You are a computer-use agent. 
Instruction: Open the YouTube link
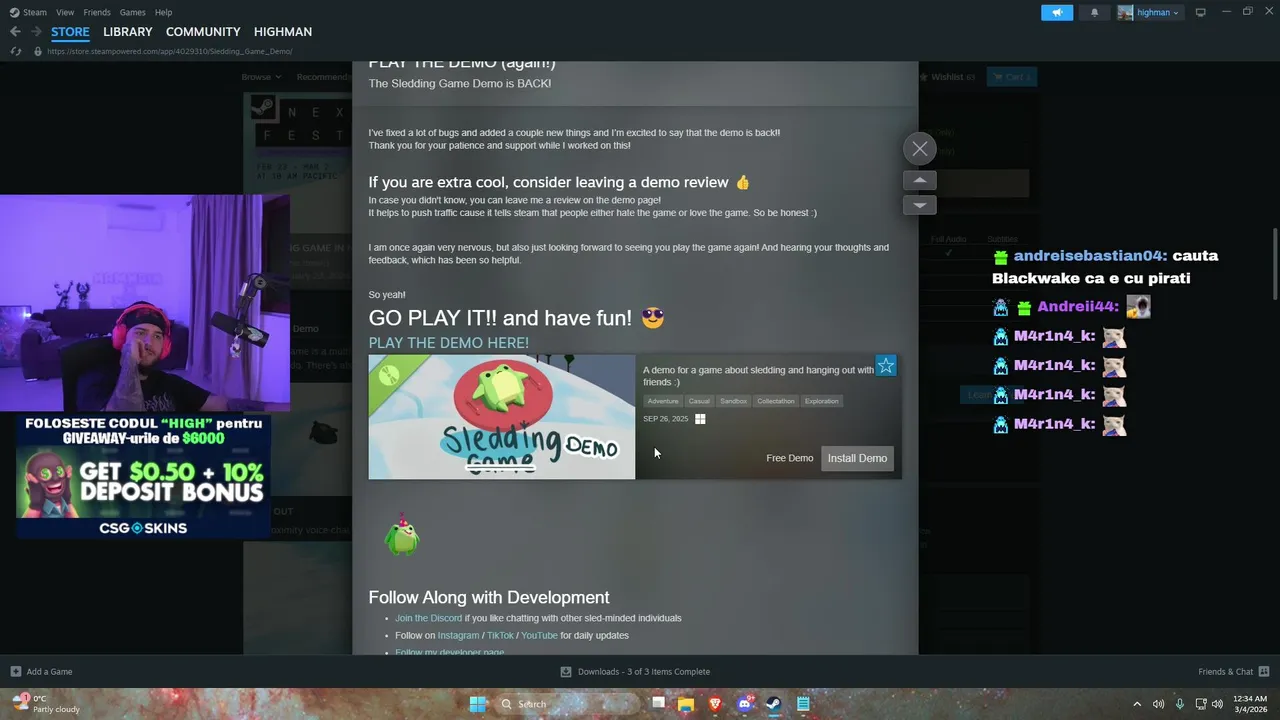tap(539, 636)
